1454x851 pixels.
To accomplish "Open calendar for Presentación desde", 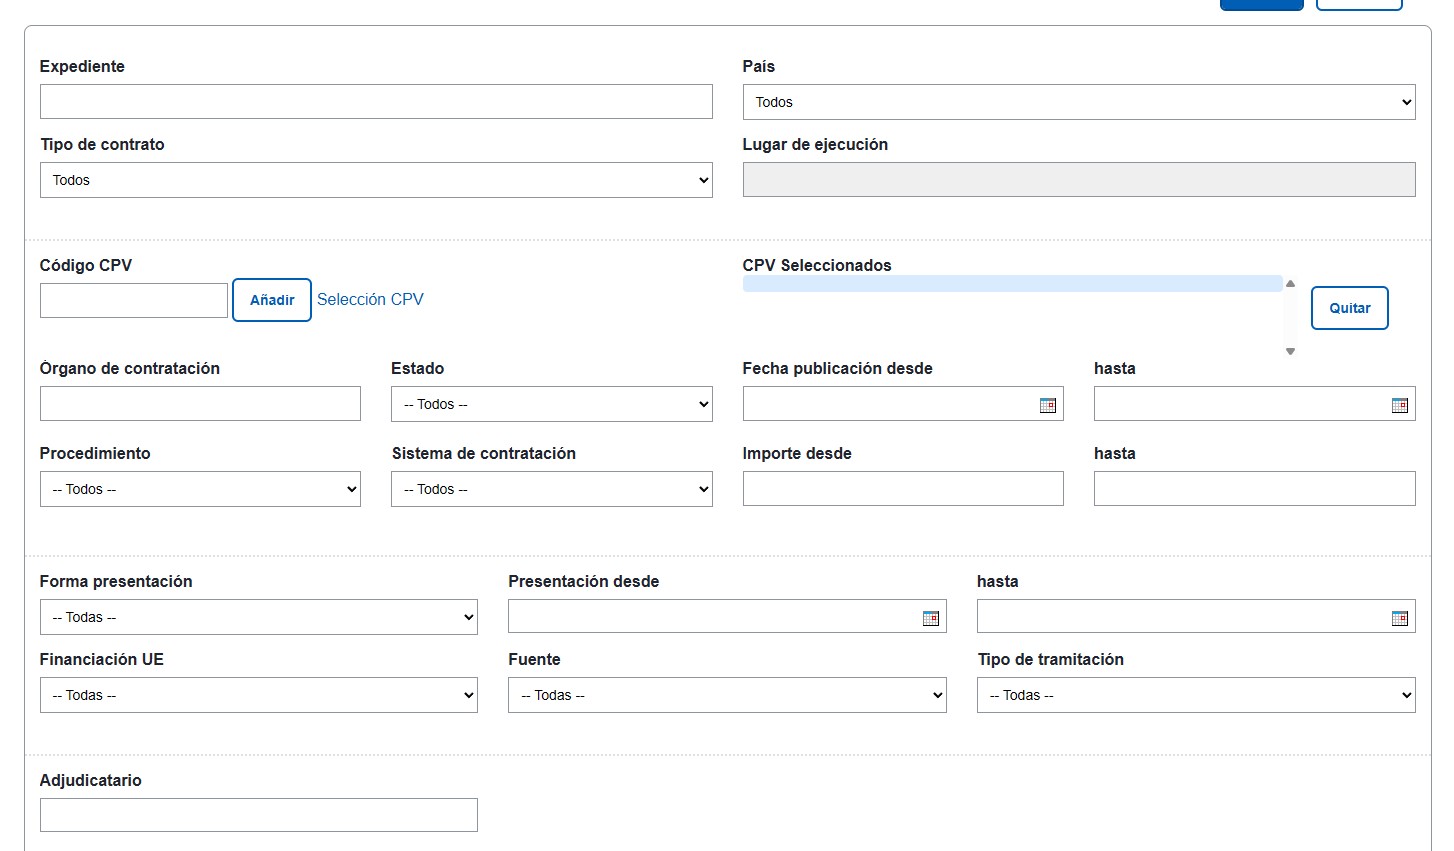I will (x=931, y=618).
